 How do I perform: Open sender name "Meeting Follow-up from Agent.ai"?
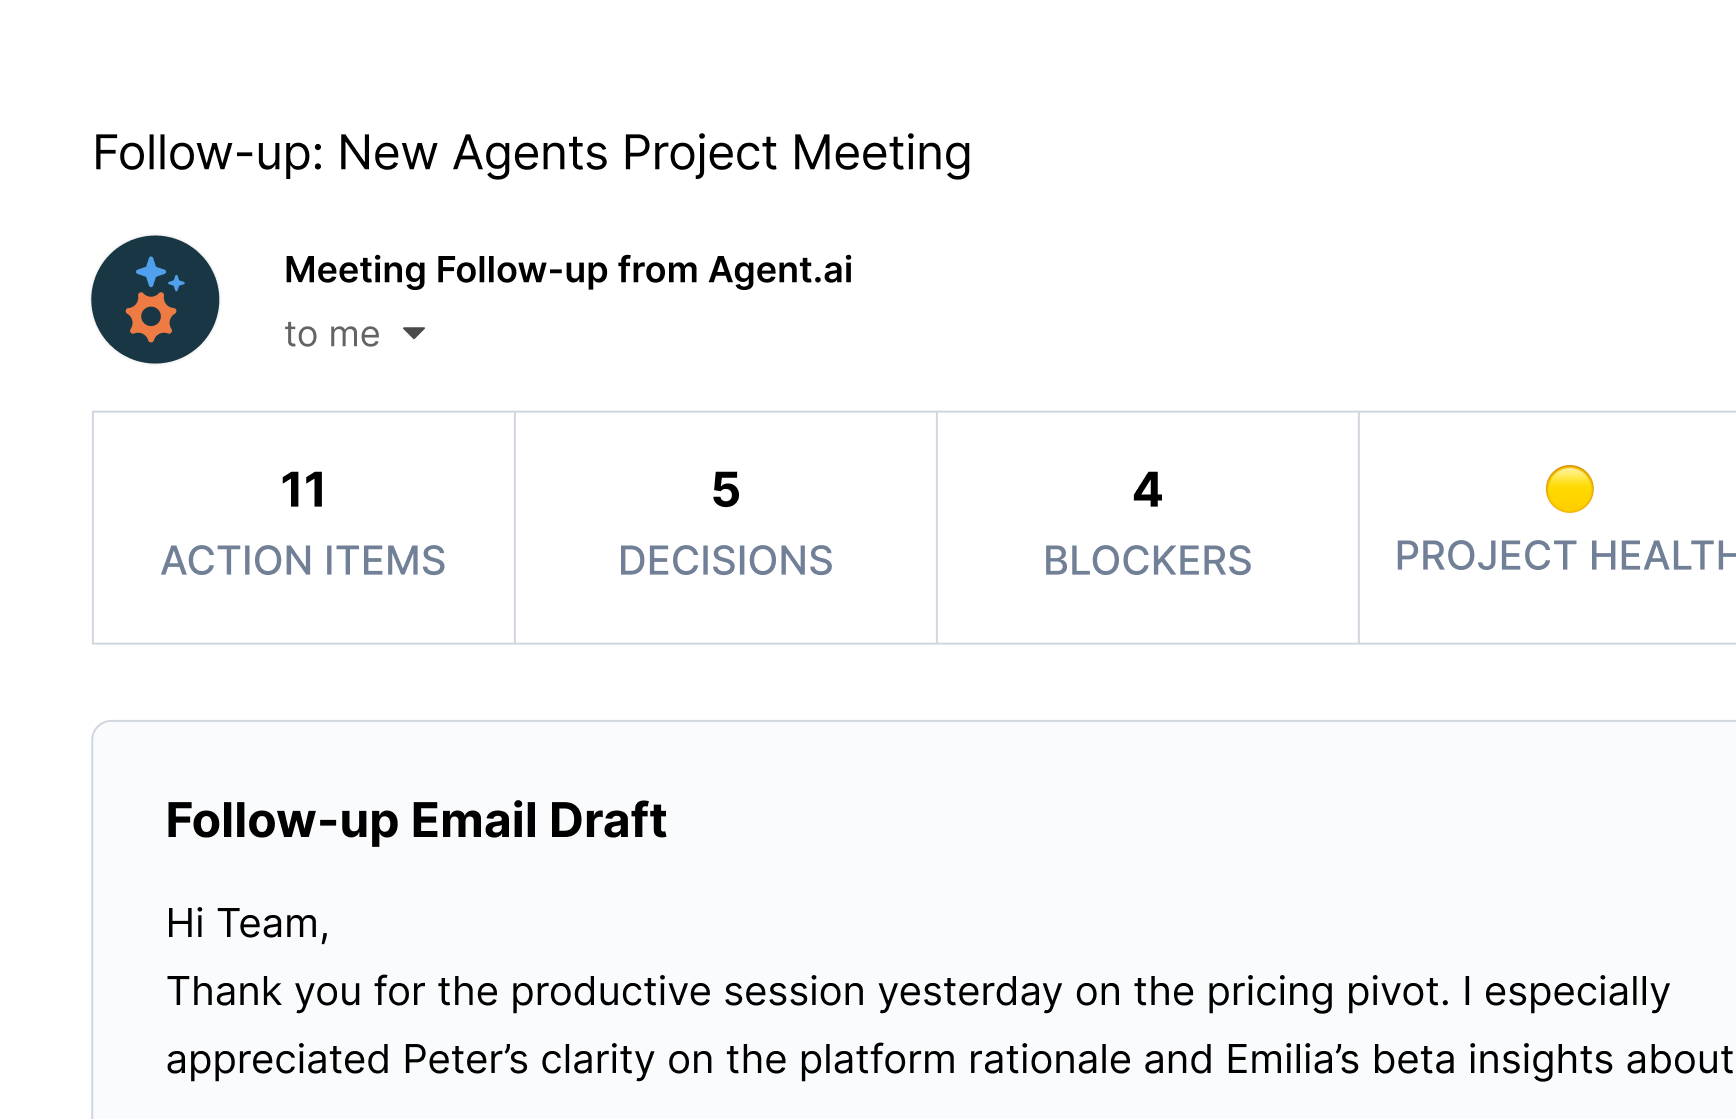point(568,270)
